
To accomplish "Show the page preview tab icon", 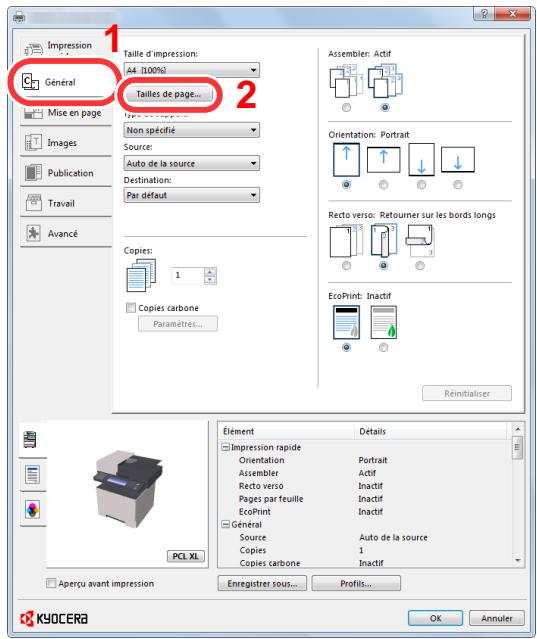I will (32, 475).
